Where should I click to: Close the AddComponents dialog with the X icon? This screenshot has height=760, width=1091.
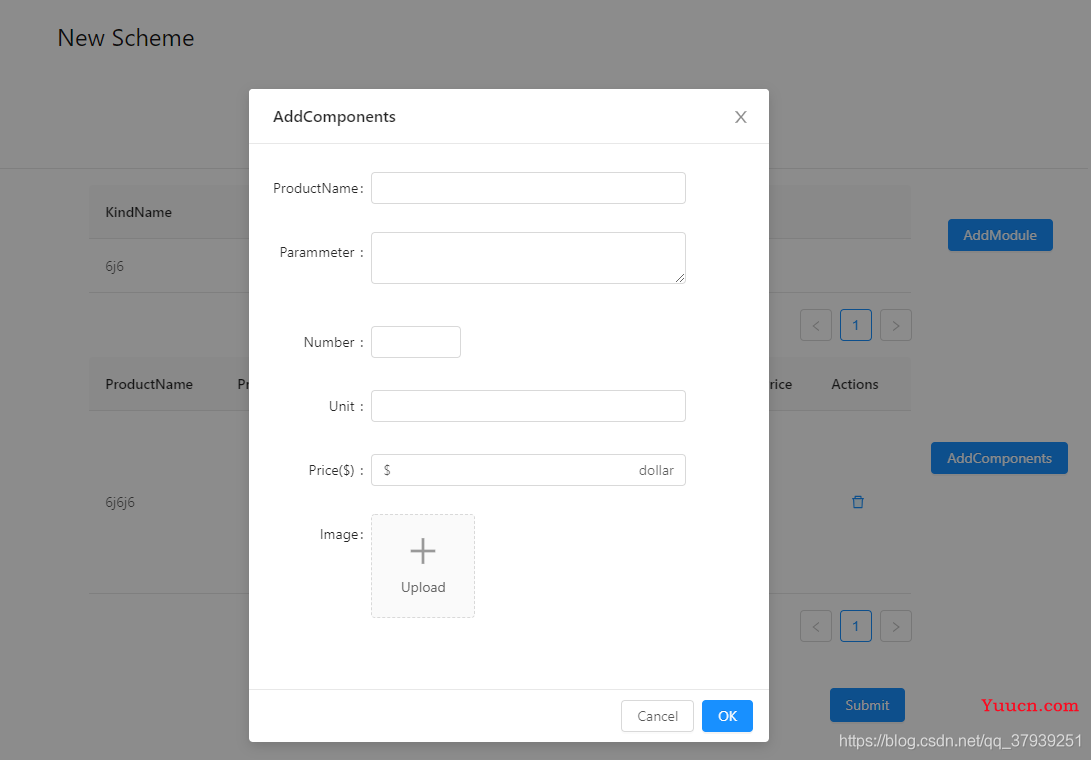click(x=740, y=117)
